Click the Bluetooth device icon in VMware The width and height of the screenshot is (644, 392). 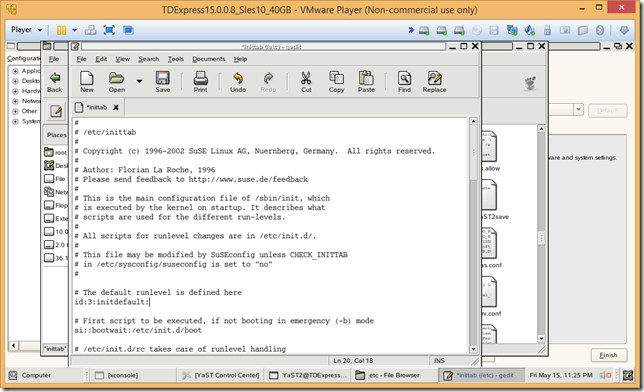[600, 30]
